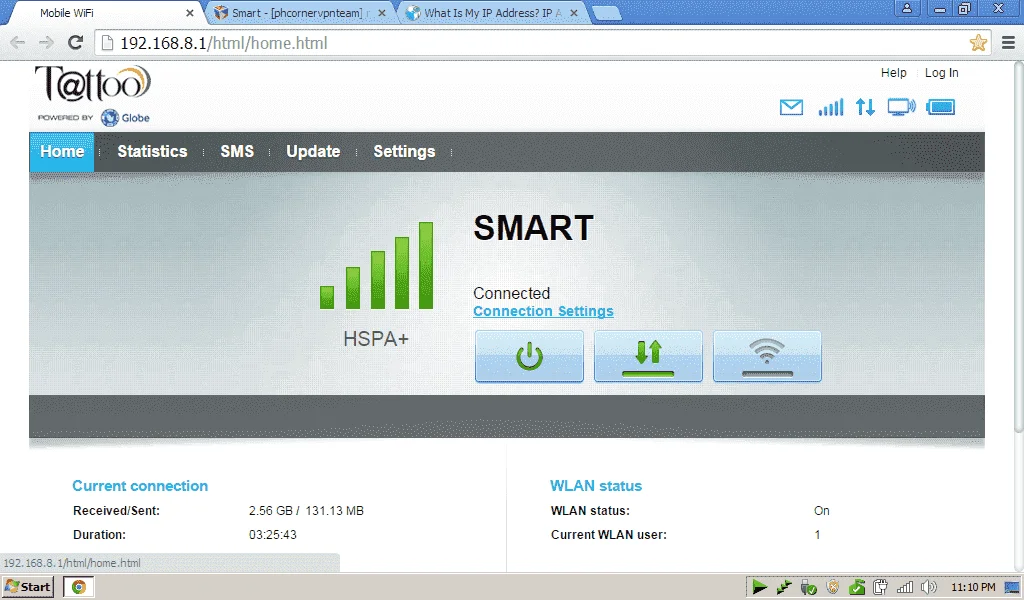
Task: Open the SMS tab
Action: click(x=237, y=151)
